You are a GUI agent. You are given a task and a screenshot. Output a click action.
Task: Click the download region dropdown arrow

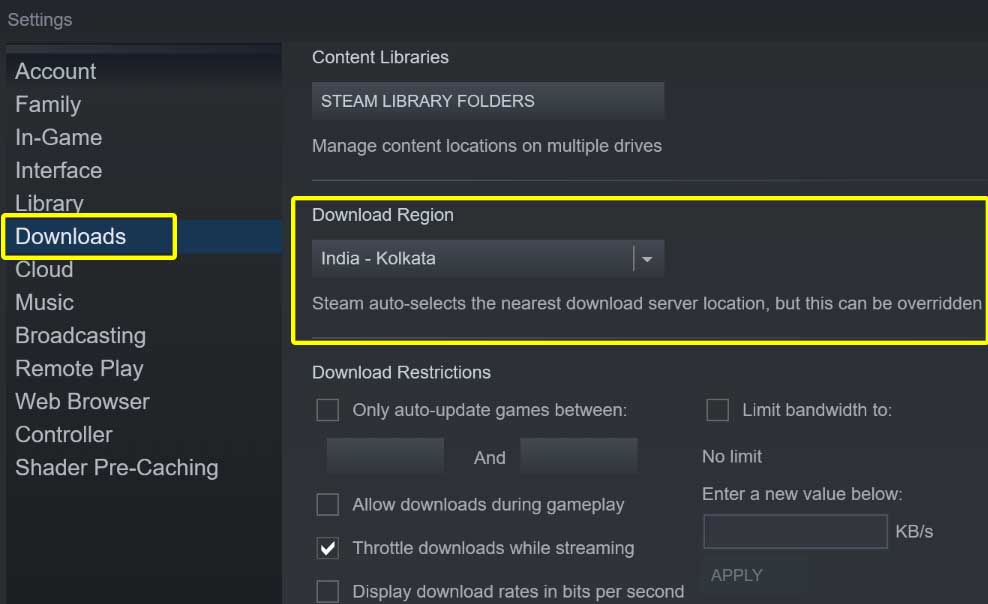[647, 259]
